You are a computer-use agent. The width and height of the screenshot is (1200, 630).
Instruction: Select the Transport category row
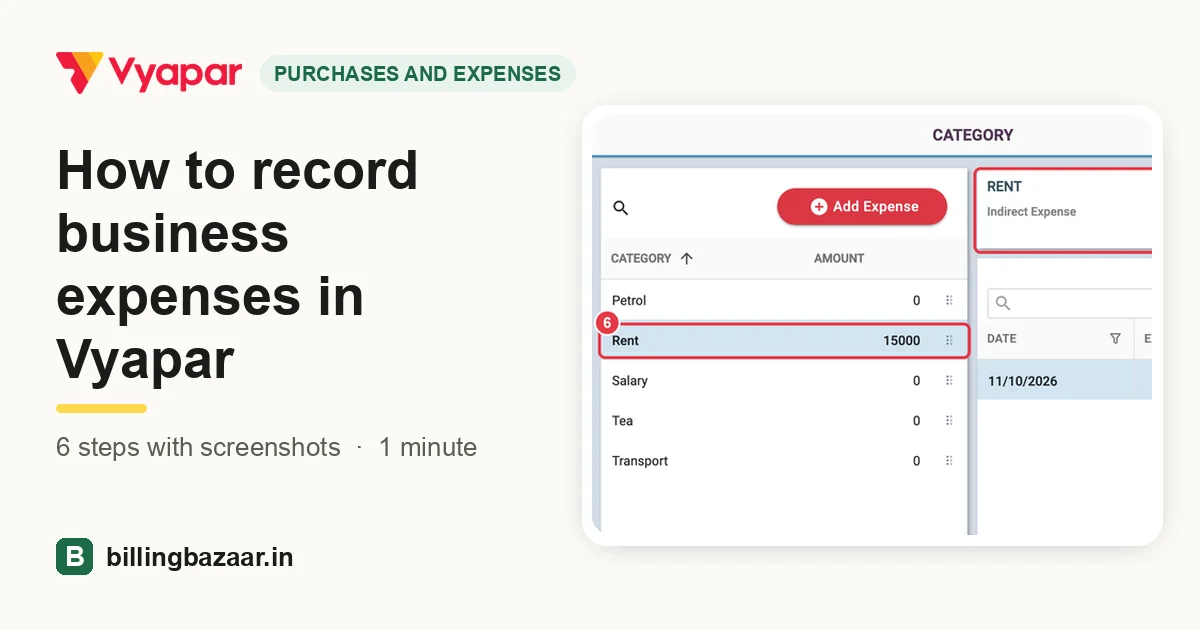coord(783,461)
